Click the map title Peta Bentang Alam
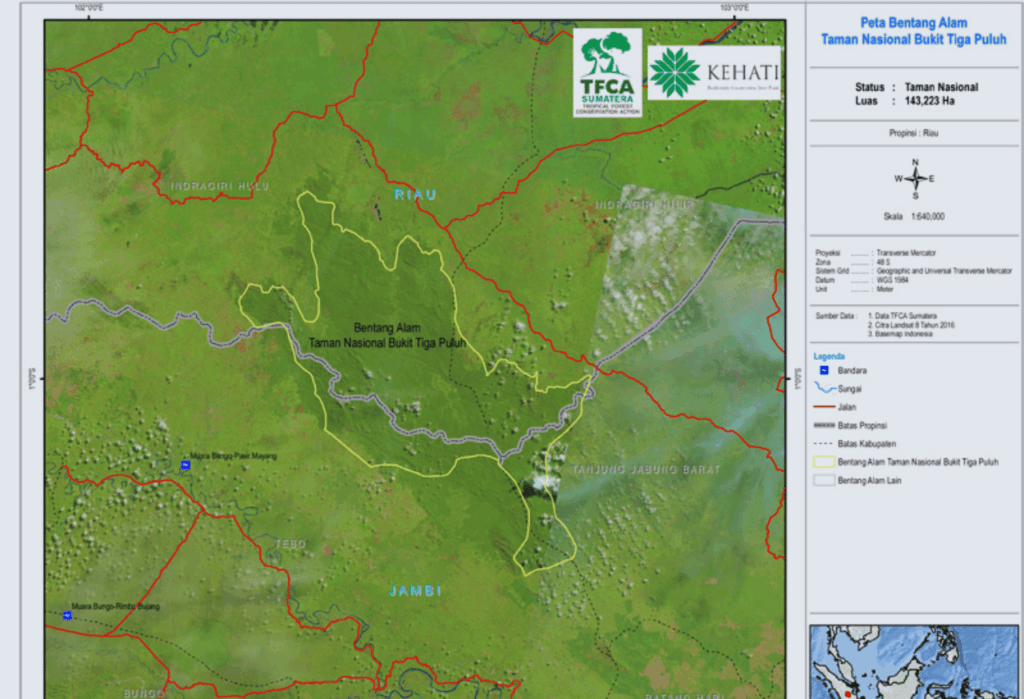Viewport: 1024px width, 699px height. coord(914,22)
